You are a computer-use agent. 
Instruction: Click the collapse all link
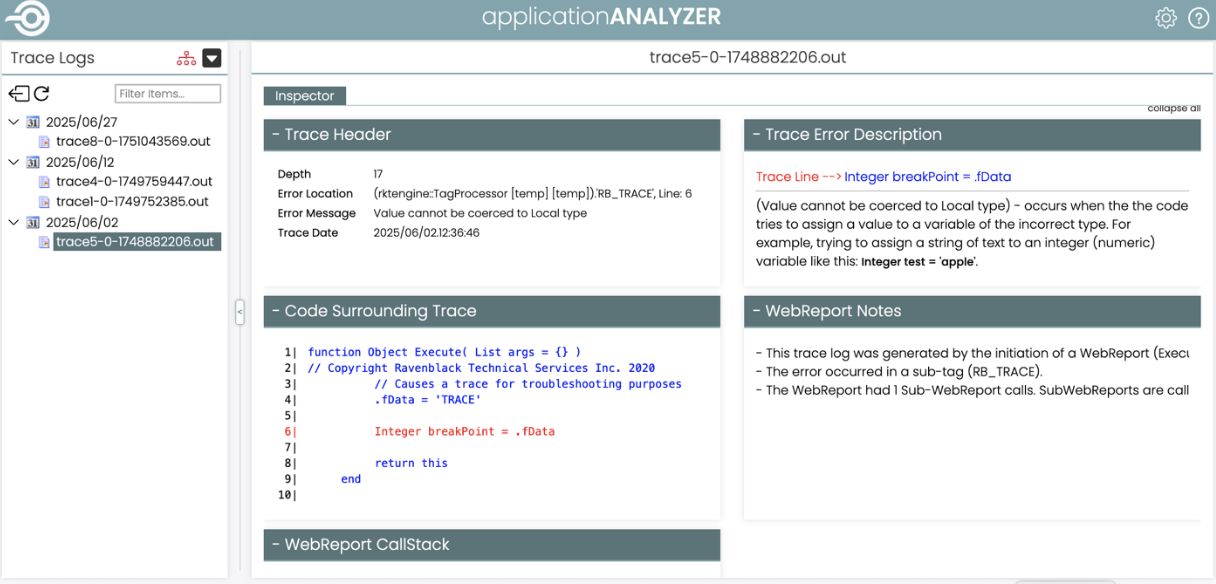pyautogui.click(x=1173, y=109)
